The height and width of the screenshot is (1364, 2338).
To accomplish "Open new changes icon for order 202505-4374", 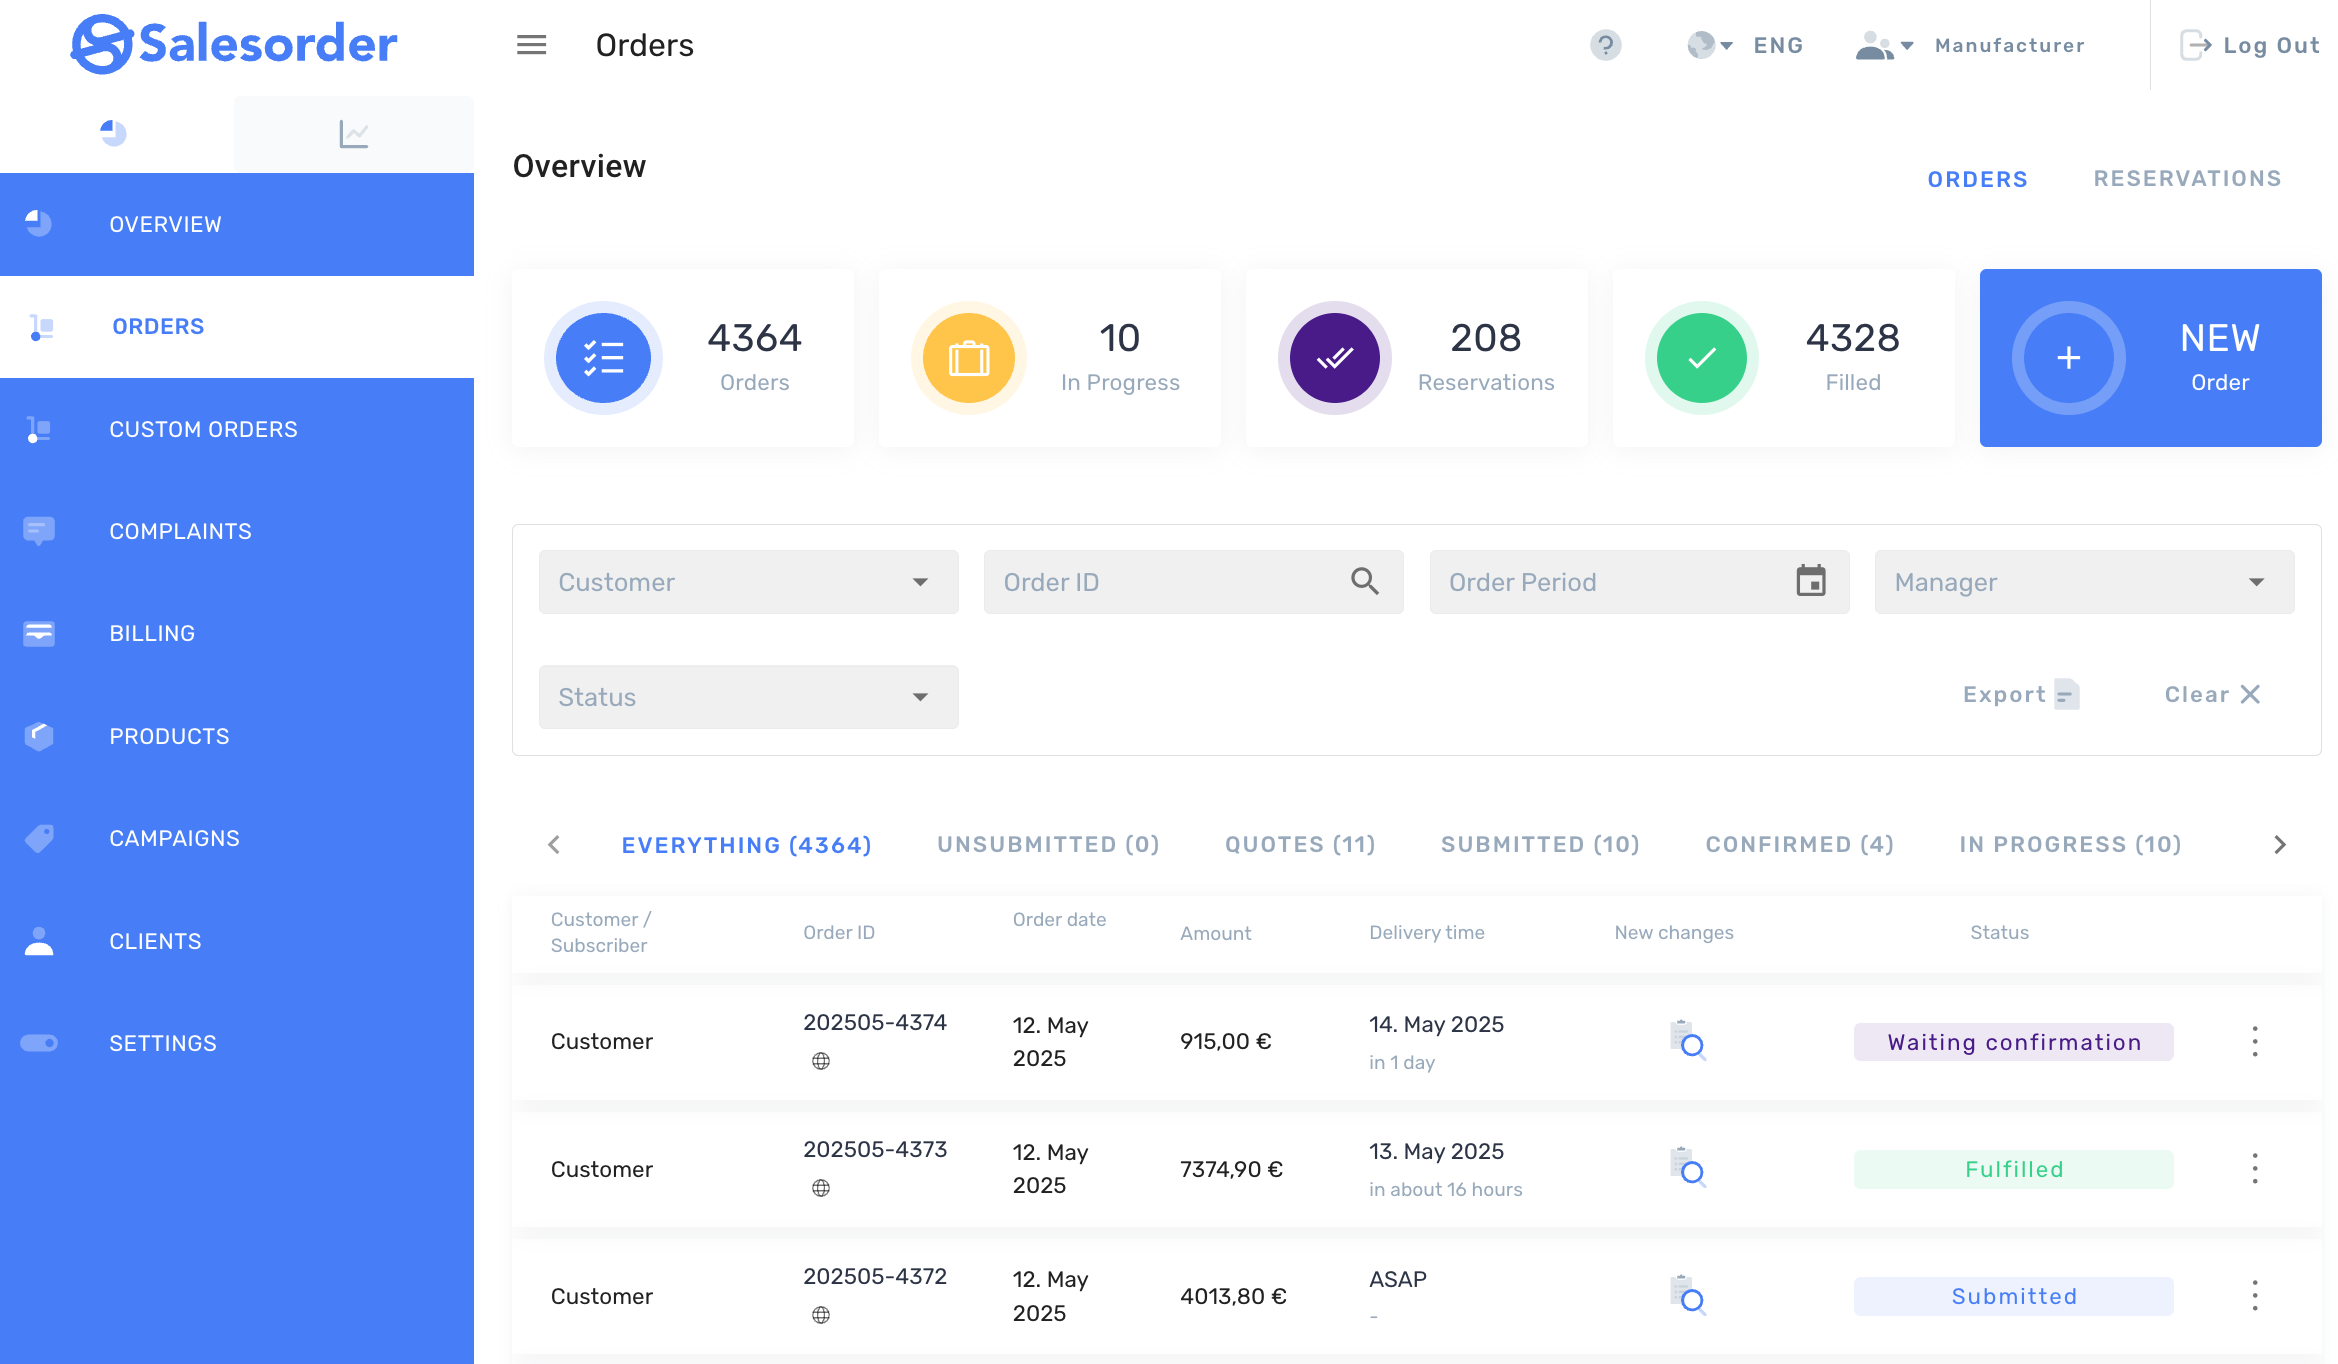I will click(x=1688, y=1041).
